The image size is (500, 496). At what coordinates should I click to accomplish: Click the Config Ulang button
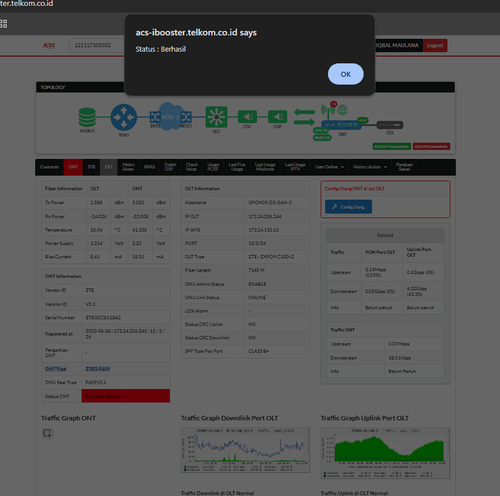pyautogui.click(x=348, y=207)
